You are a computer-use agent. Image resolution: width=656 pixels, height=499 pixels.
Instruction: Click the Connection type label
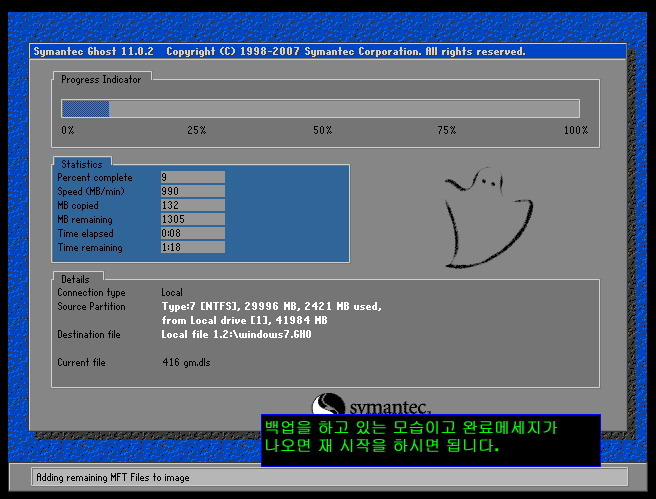click(x=91, y=292)
